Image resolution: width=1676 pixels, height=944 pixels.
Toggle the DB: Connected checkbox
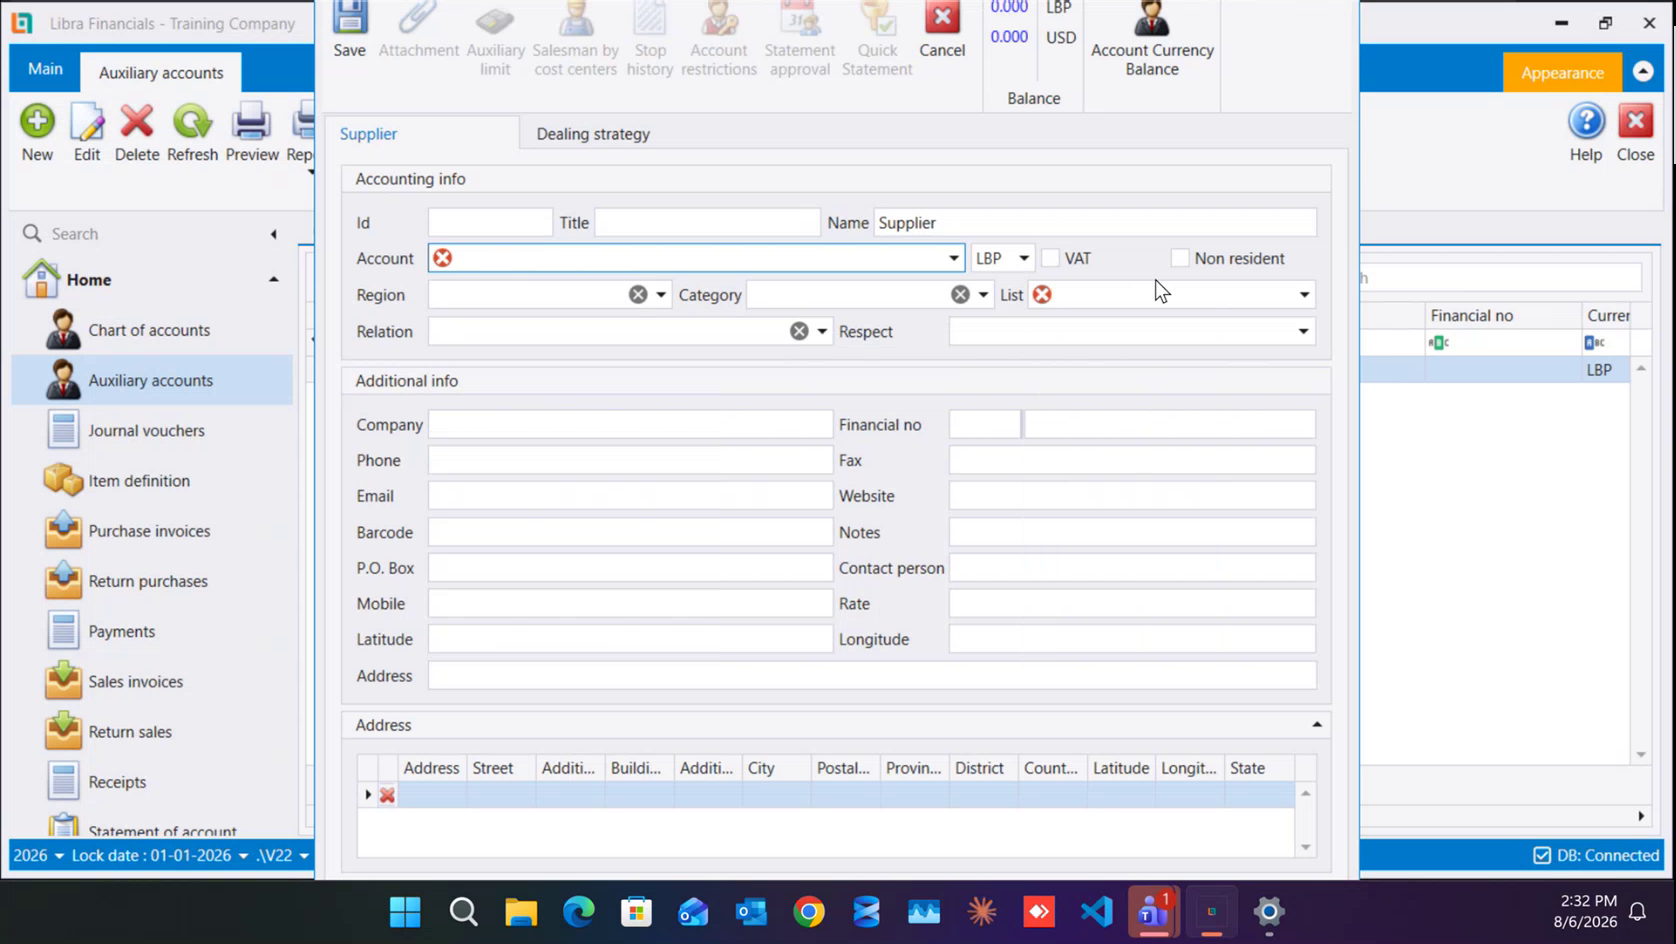pyautogui.click(x=1542, y=855)
